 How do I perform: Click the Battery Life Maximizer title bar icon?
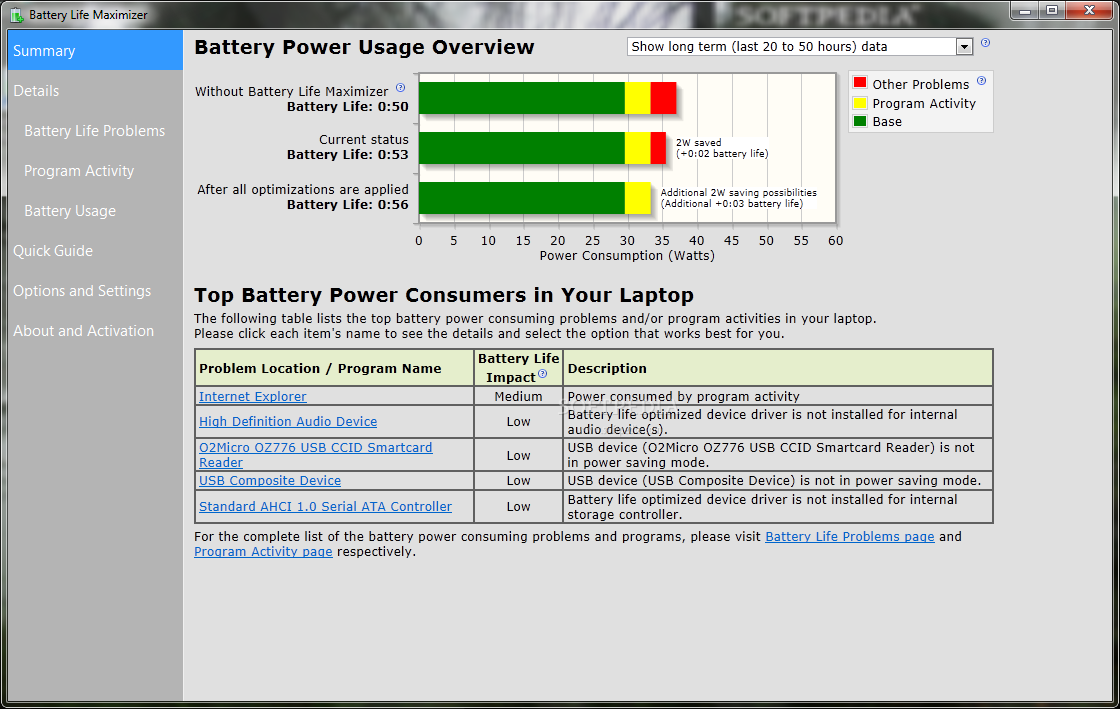(16, 14)
